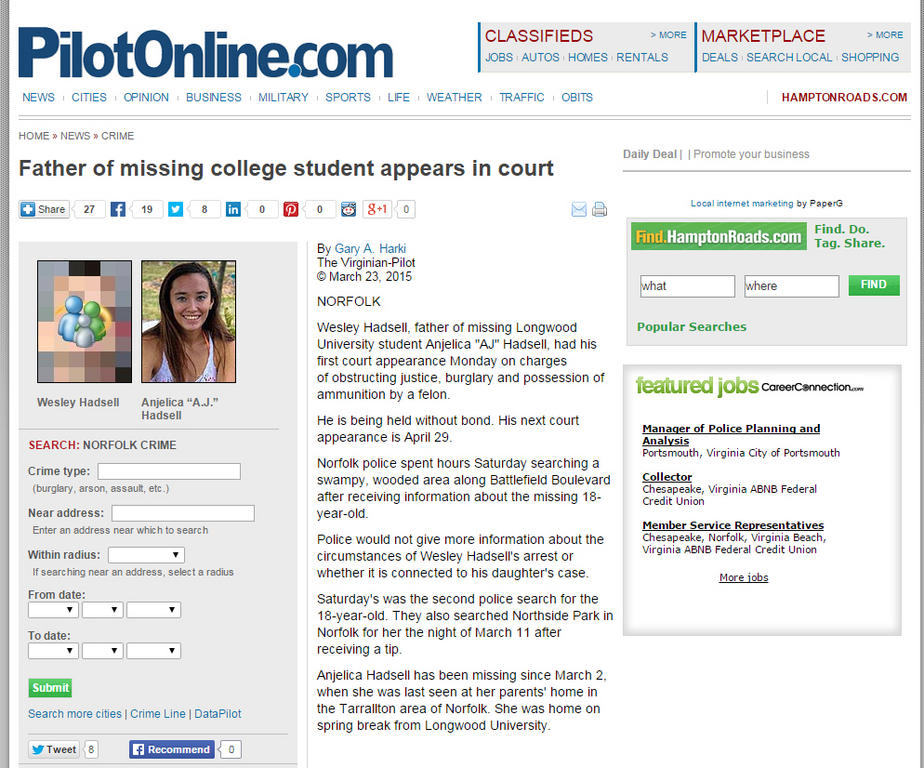Submit to Reddit via the alien icon
The height and width of the screenshot is (768, 924).
349,209
